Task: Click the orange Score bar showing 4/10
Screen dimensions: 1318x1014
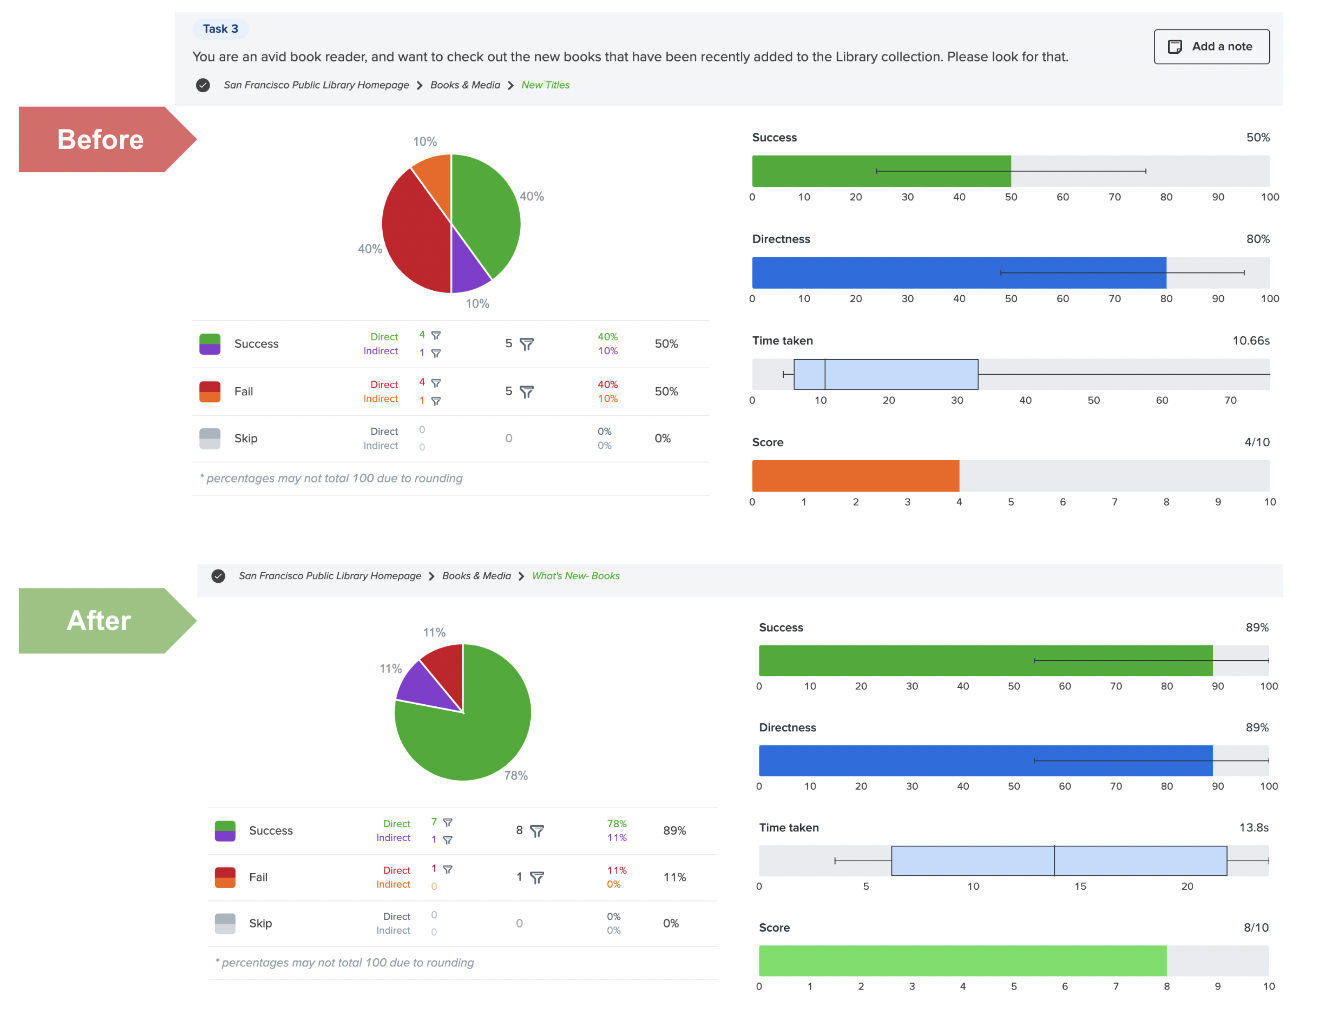Action: click(855, 475)
